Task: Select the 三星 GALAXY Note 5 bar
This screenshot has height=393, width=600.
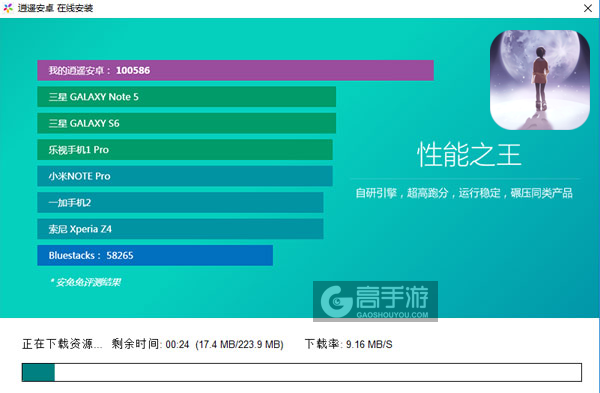Action: point(186,97)
